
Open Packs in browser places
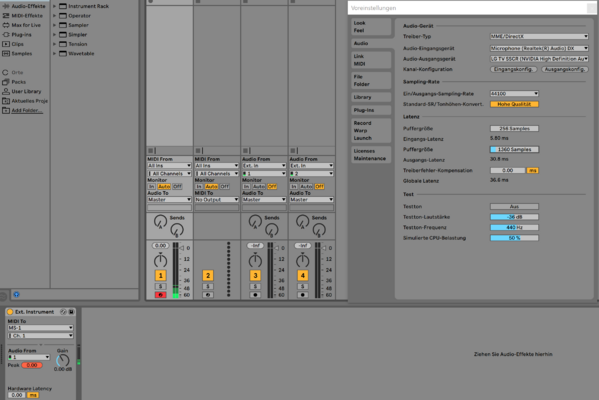point(14,82)
